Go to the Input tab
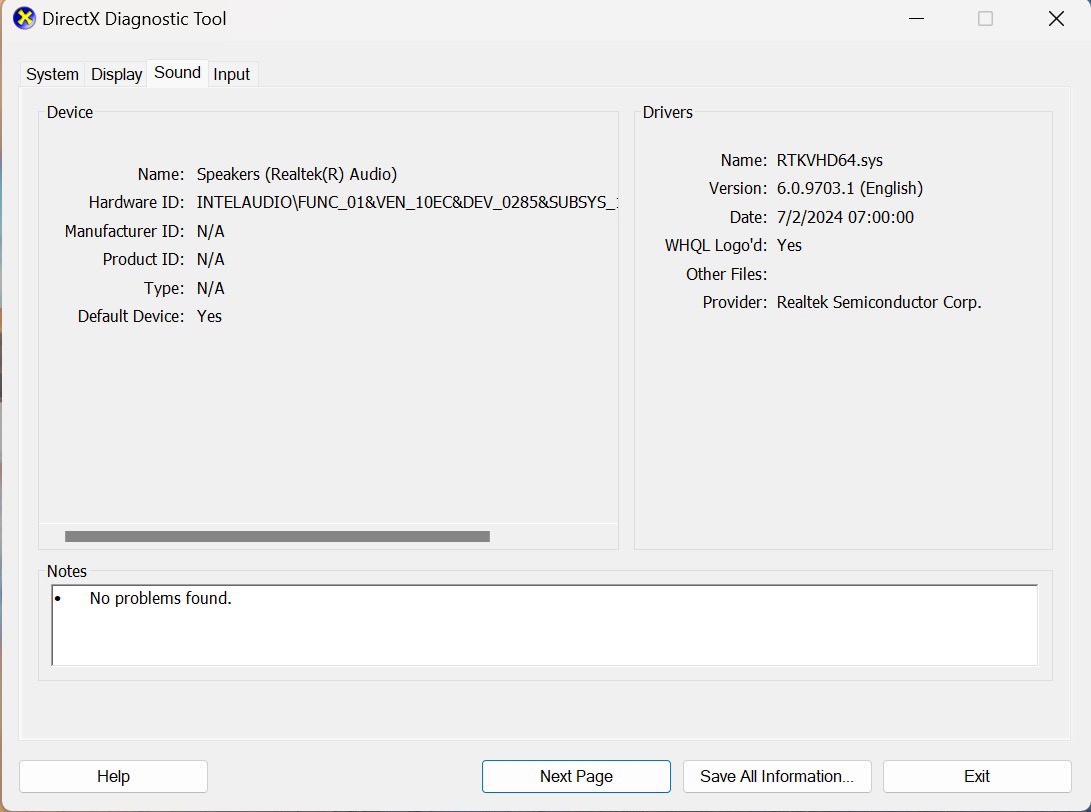The image size is (1091, 812). click(x=232, y=75)
